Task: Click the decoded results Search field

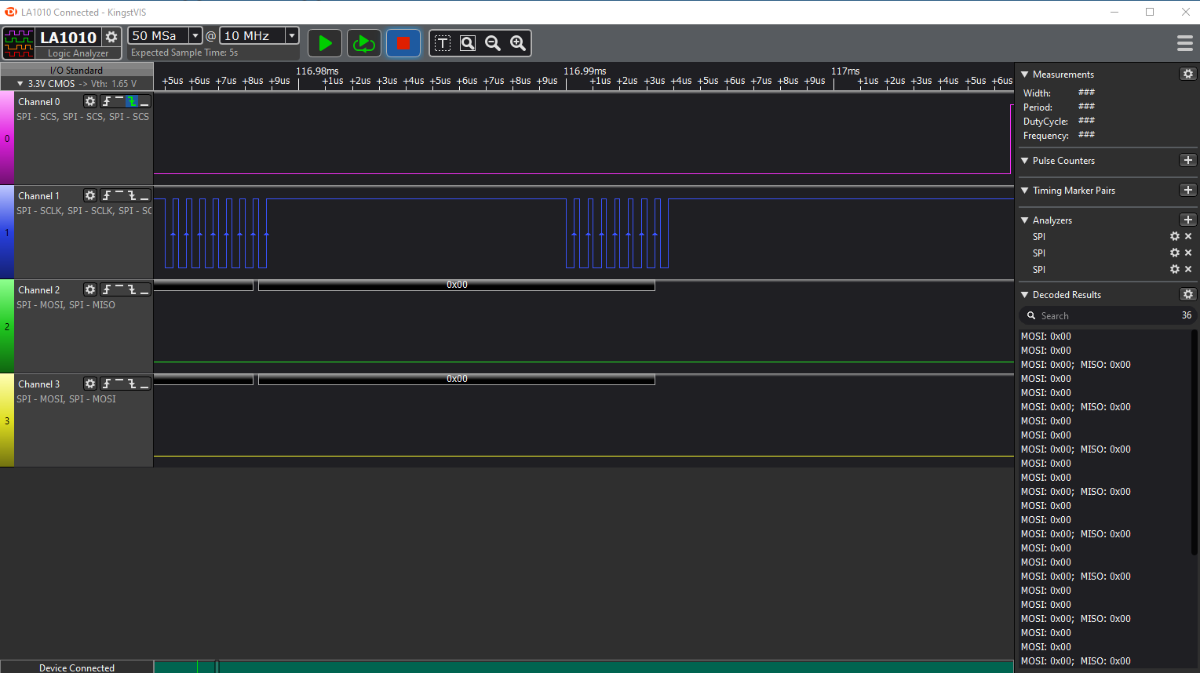Action: click(x=1100, y=315)
